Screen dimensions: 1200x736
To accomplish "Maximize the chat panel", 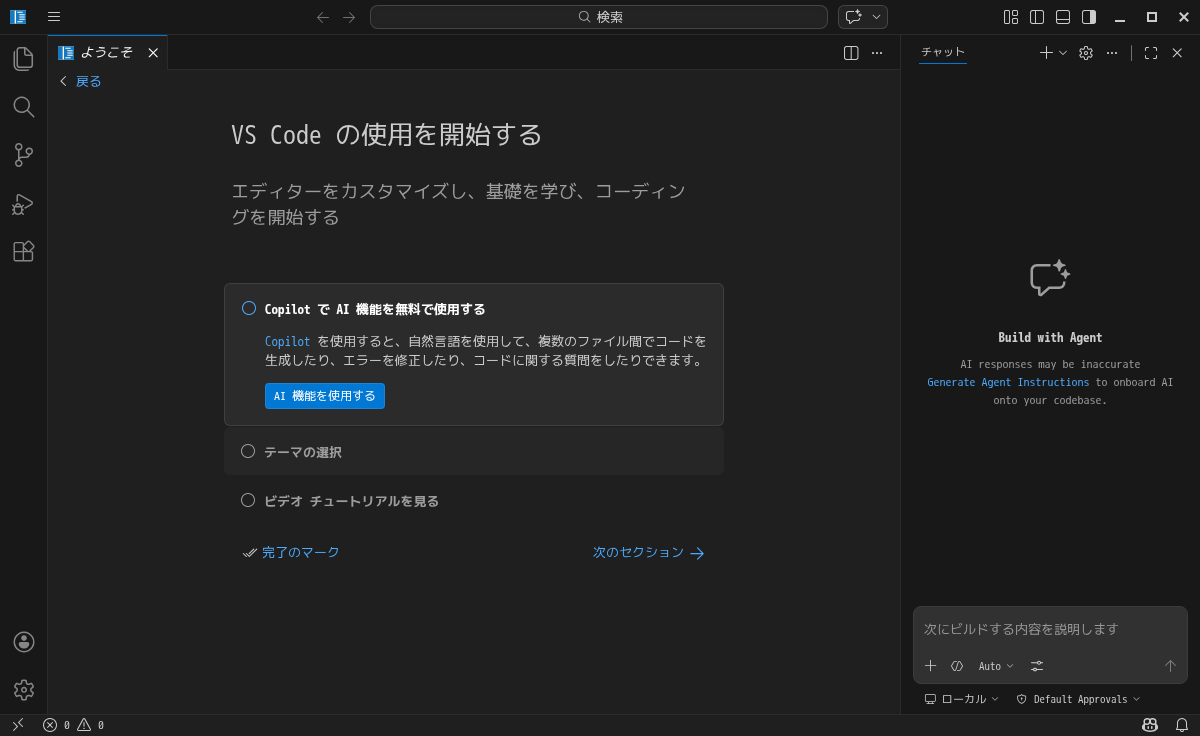I will pyautogui.click(x=1151, y=53).
